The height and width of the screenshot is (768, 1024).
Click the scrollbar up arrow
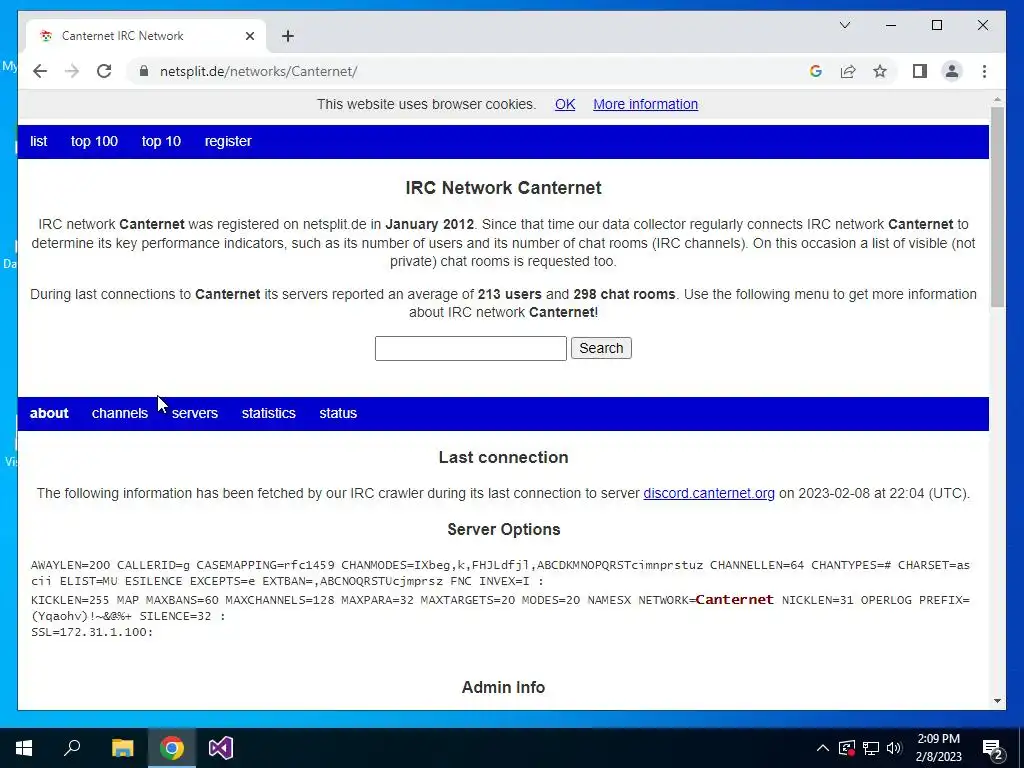pos(997,100)
